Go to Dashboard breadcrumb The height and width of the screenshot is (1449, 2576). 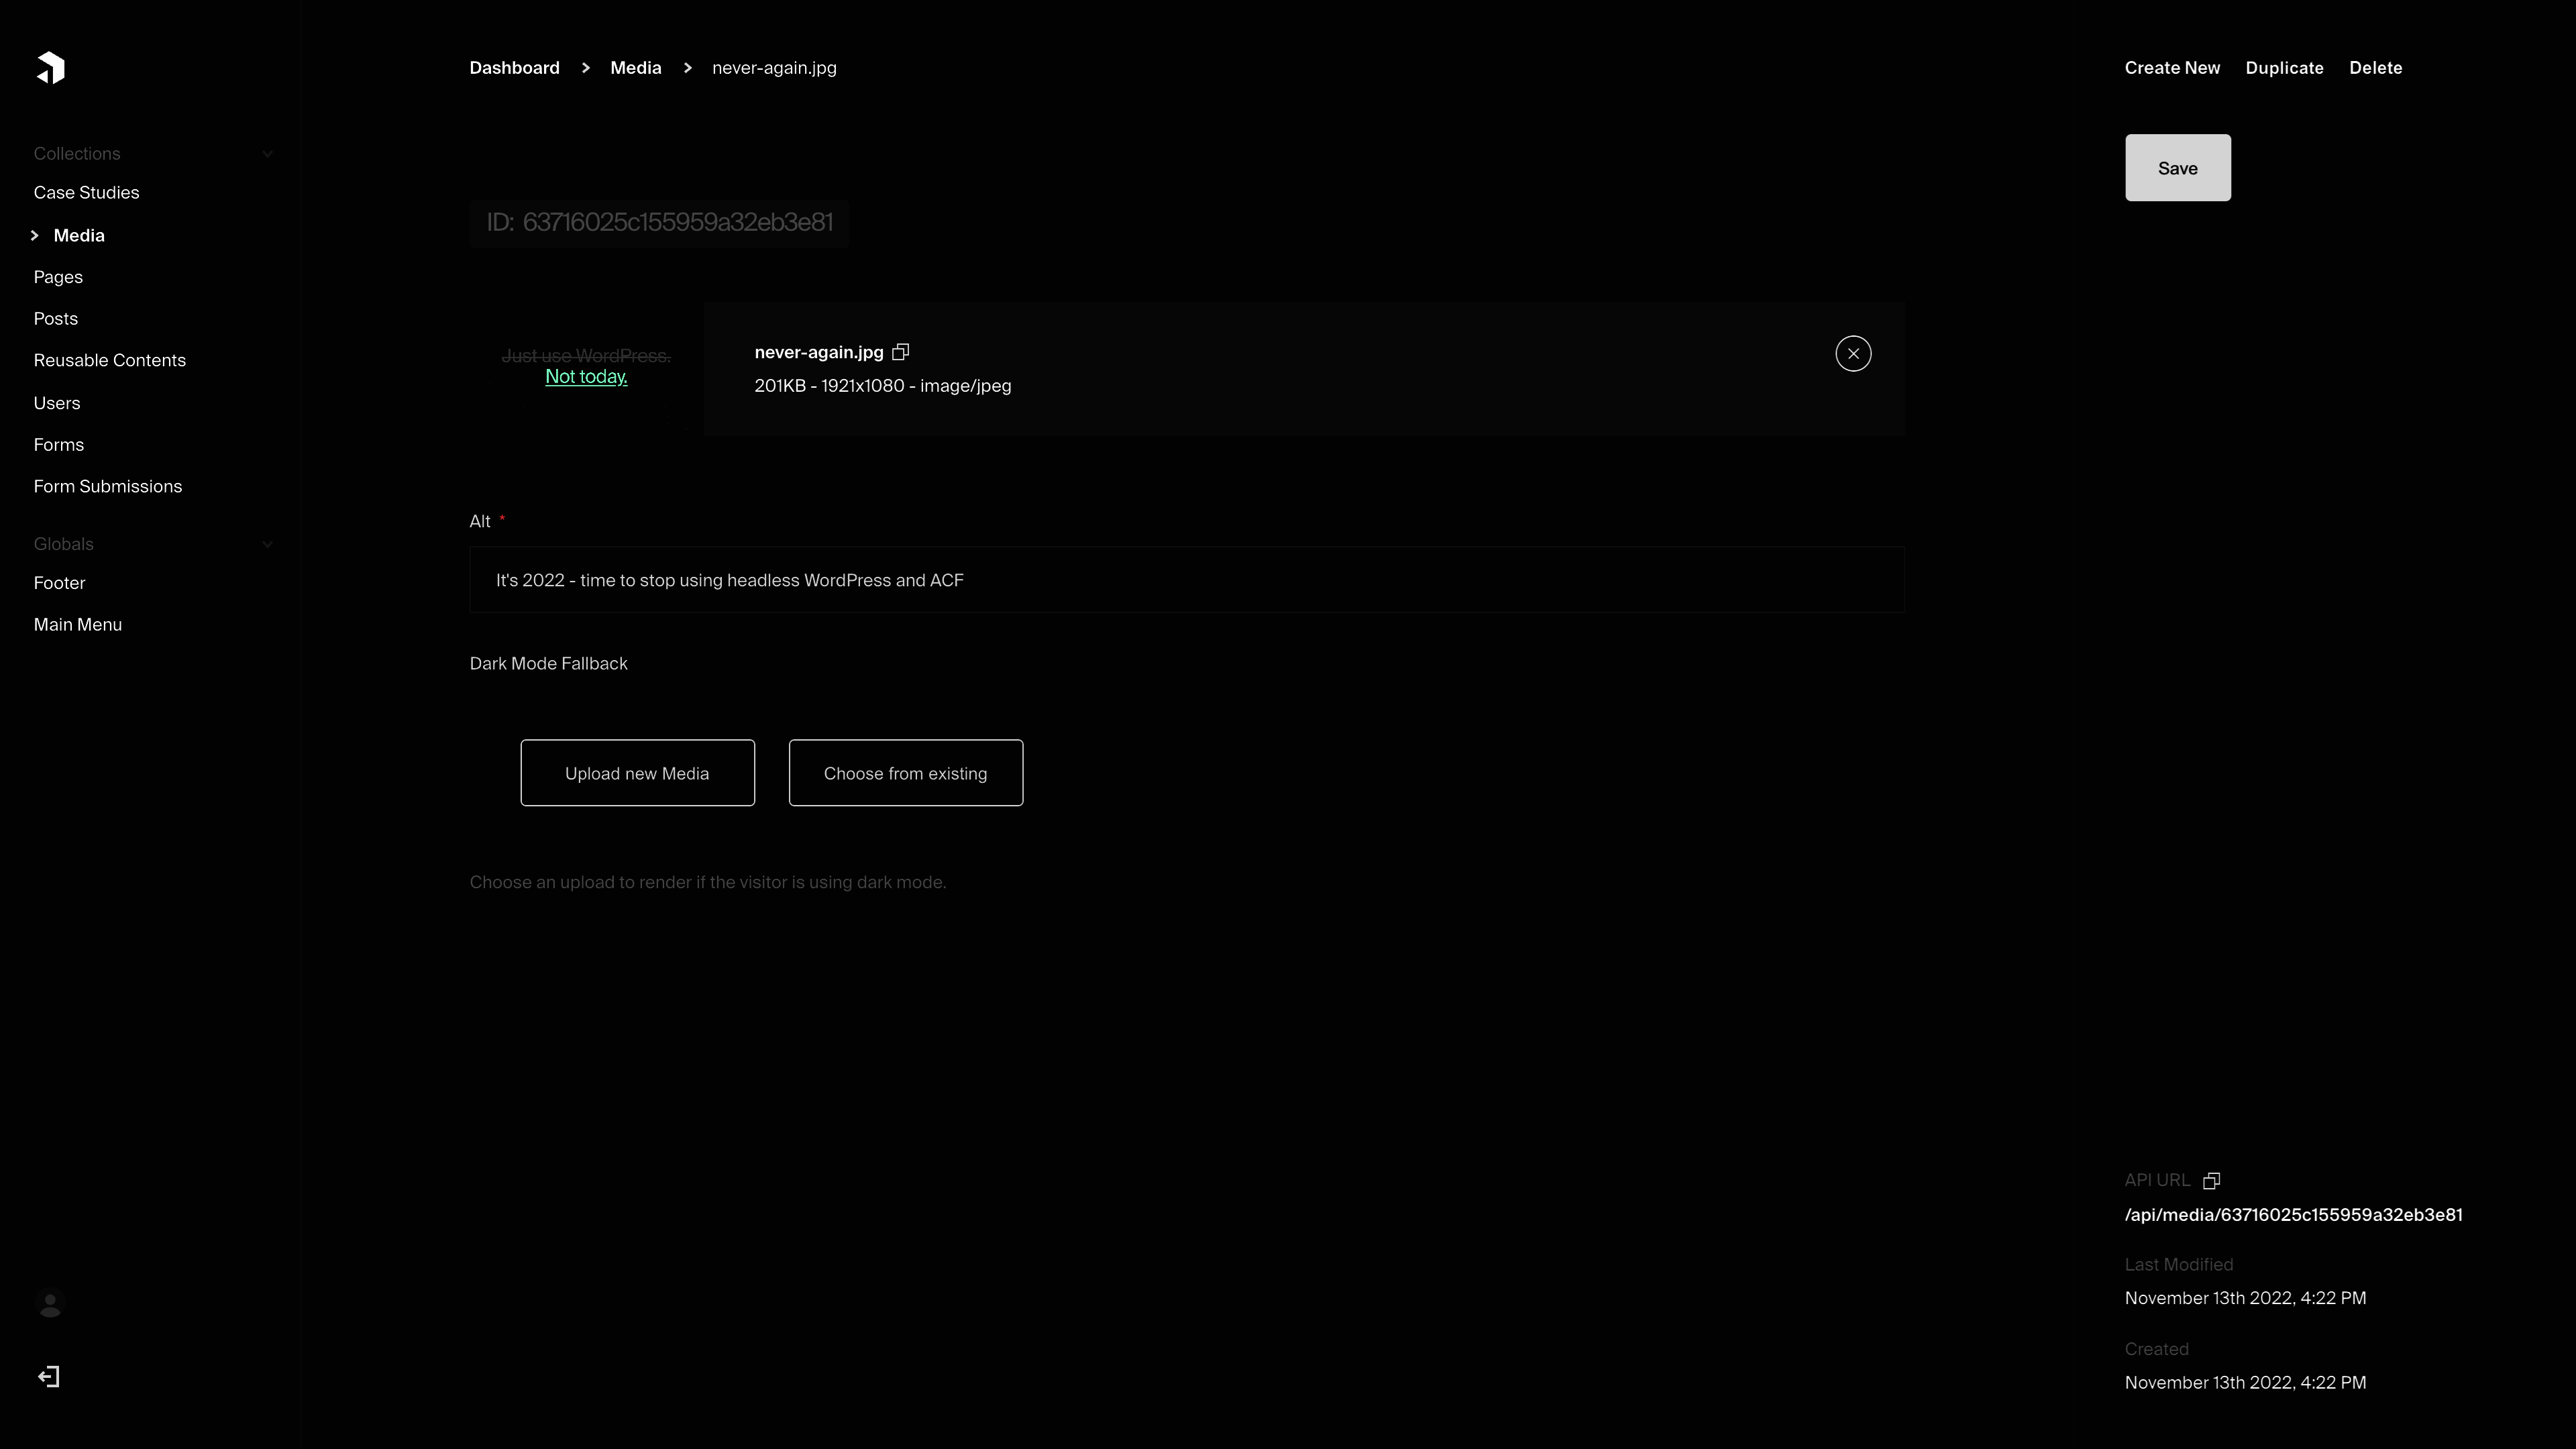pyautogui.click(x=514, y=68)
